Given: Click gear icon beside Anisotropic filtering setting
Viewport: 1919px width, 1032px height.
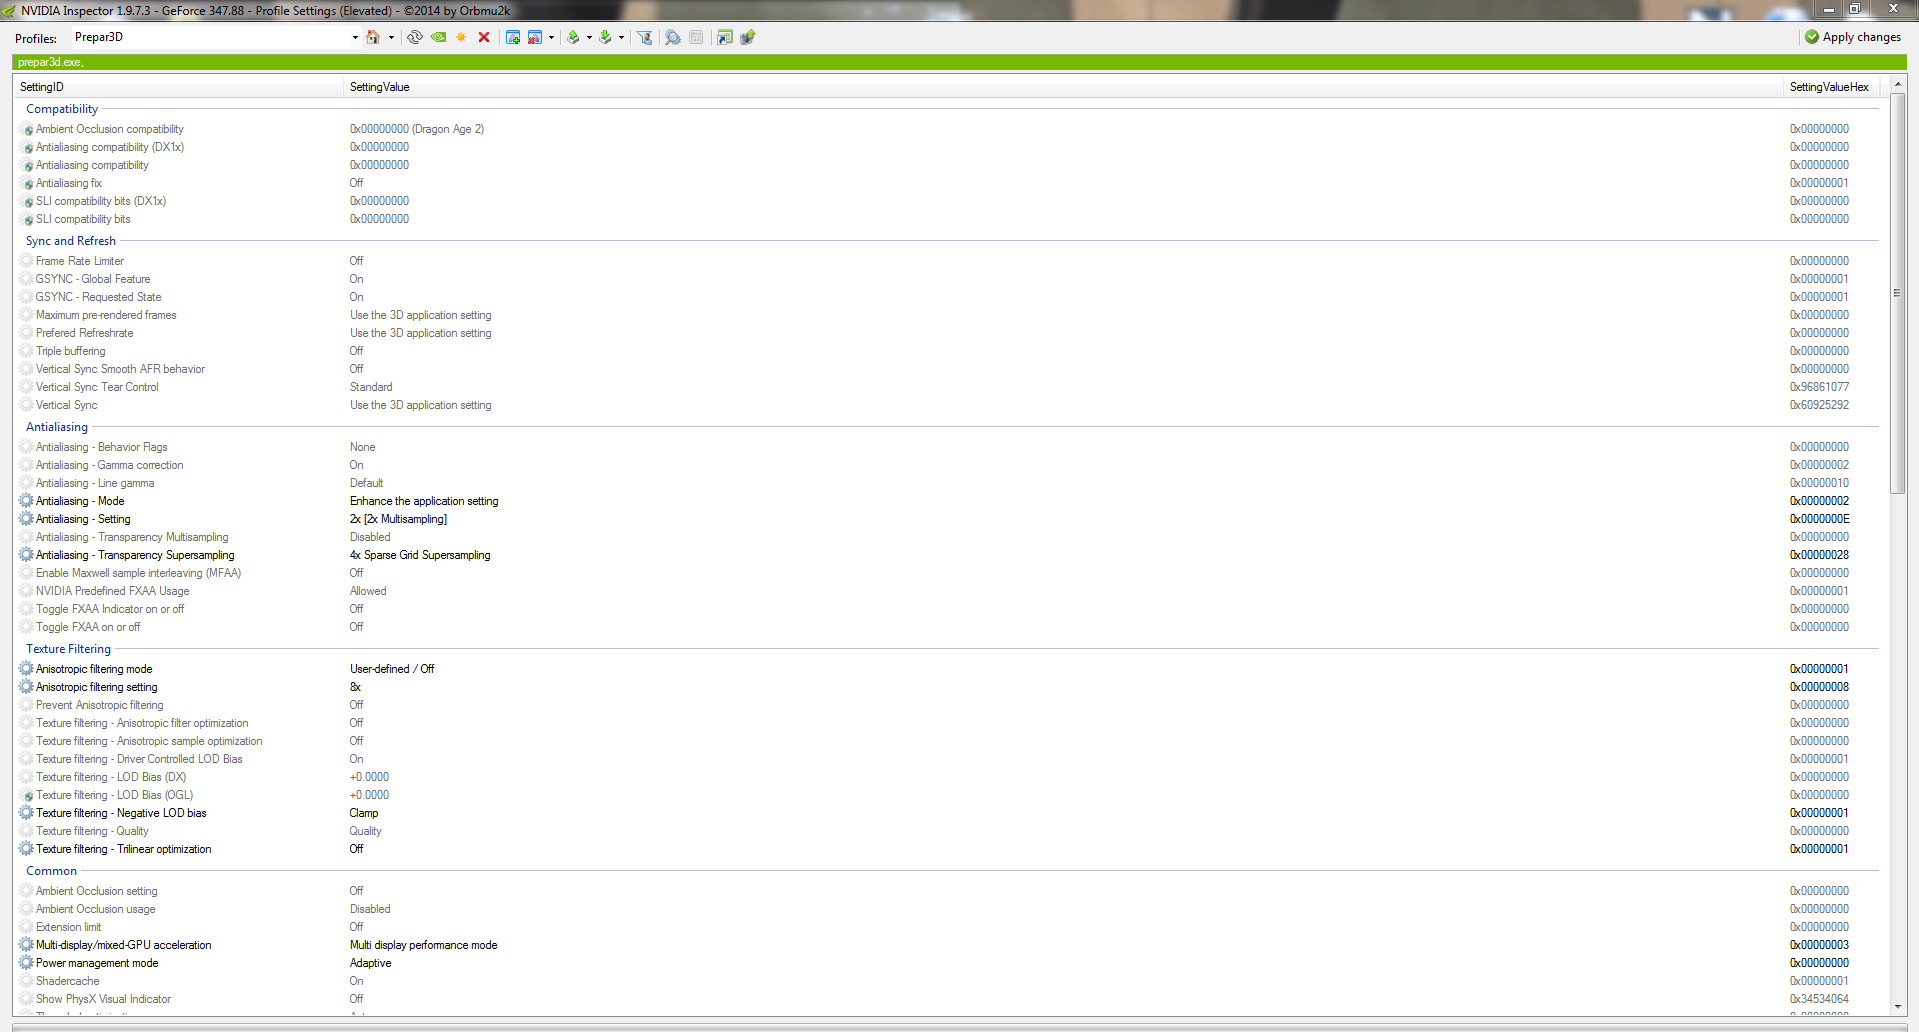Looking at the screenshot, I should pos(27,687).
